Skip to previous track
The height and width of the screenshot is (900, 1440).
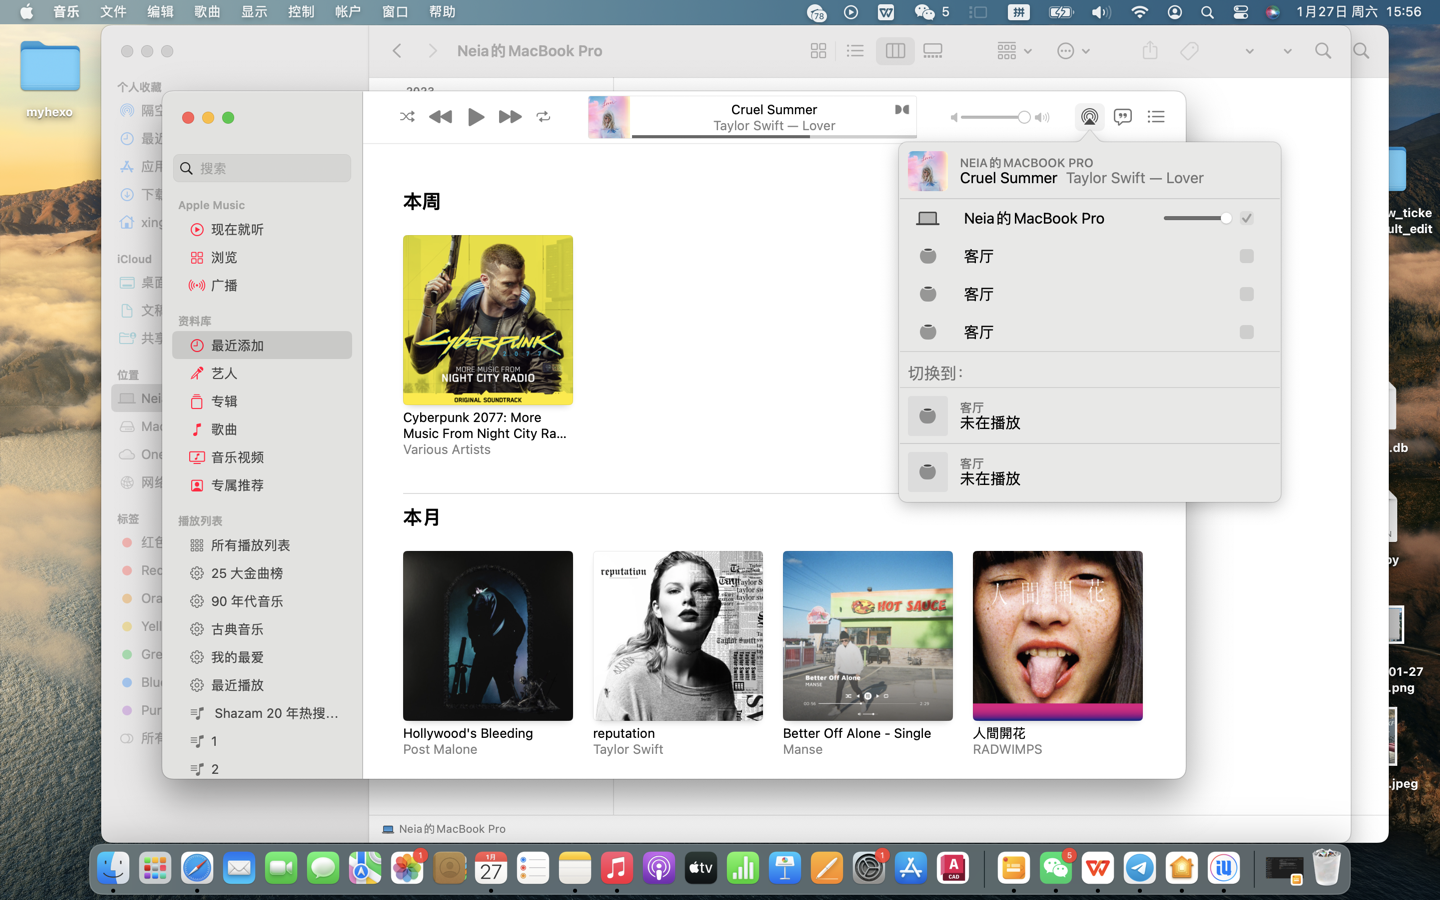[440, 117]
